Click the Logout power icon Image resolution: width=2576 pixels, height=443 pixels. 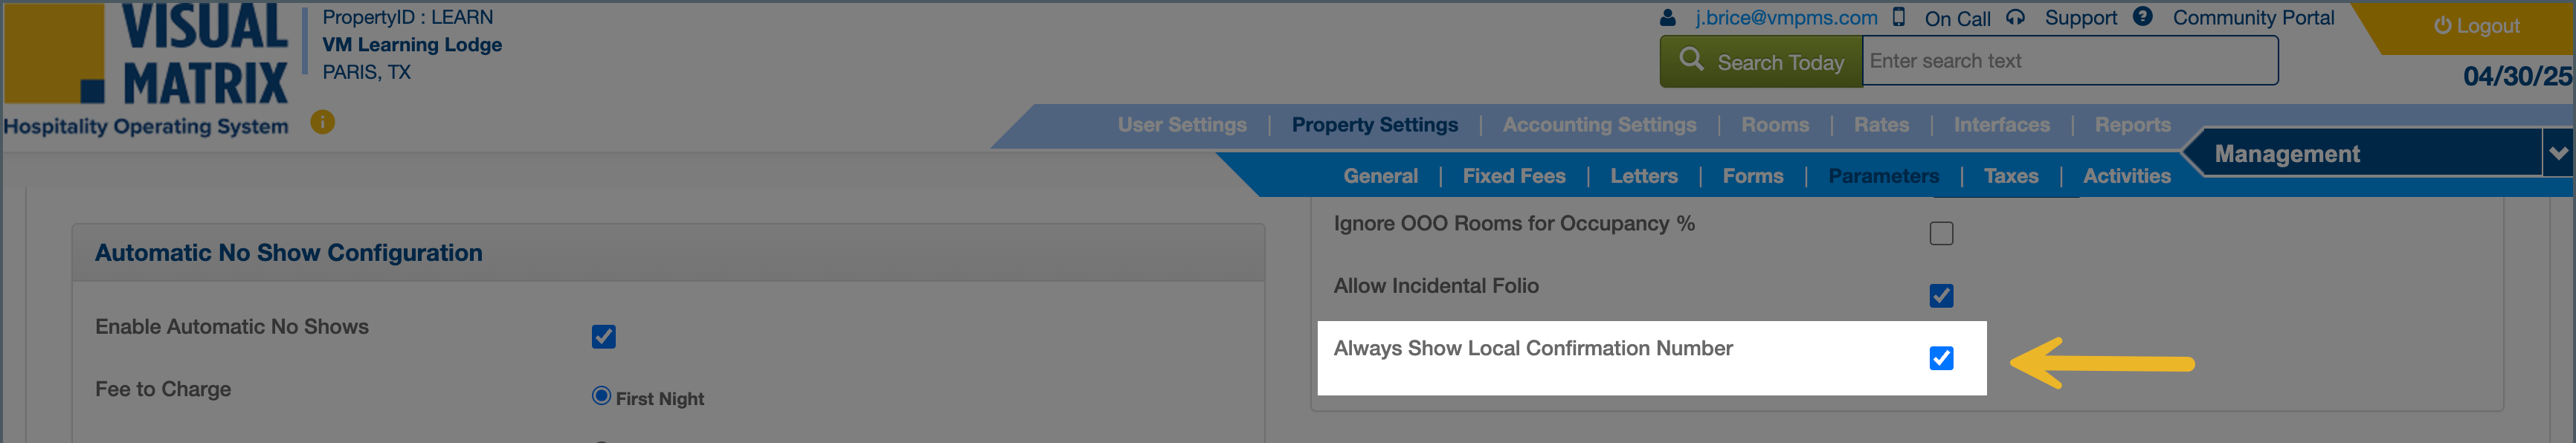click(x=2442, y=26)
